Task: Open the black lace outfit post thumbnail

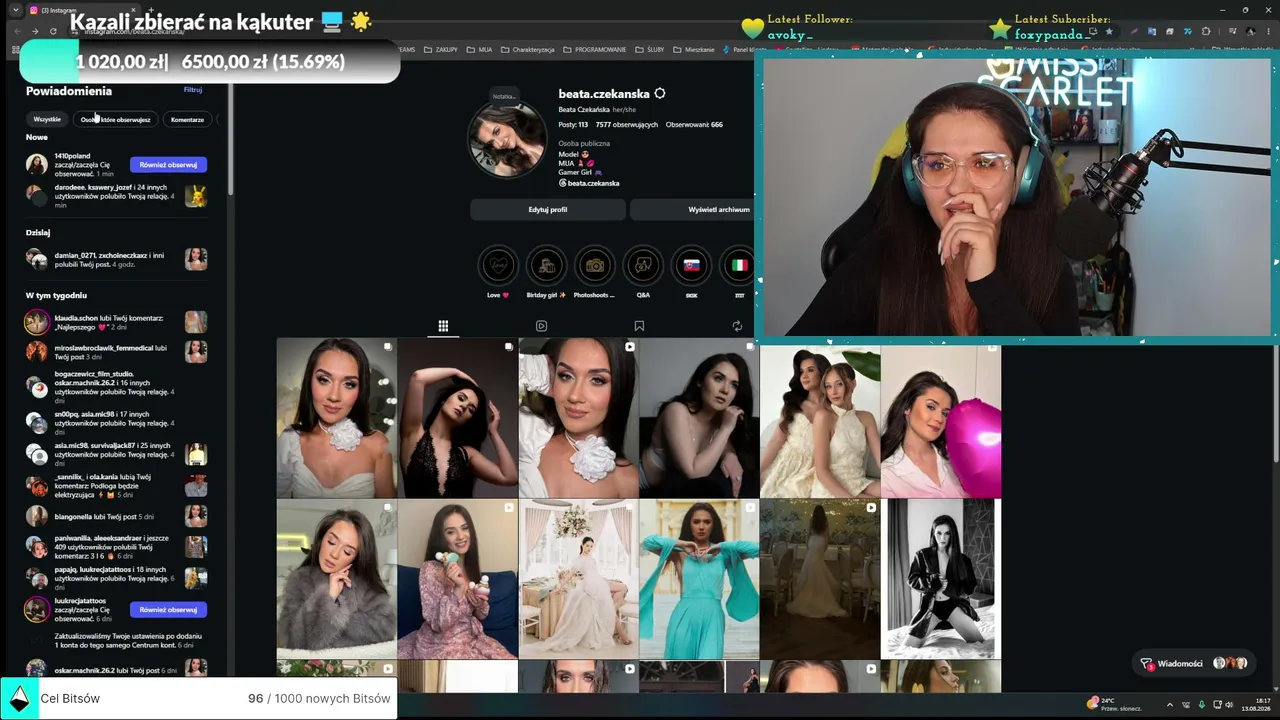Action: point(457,418)
